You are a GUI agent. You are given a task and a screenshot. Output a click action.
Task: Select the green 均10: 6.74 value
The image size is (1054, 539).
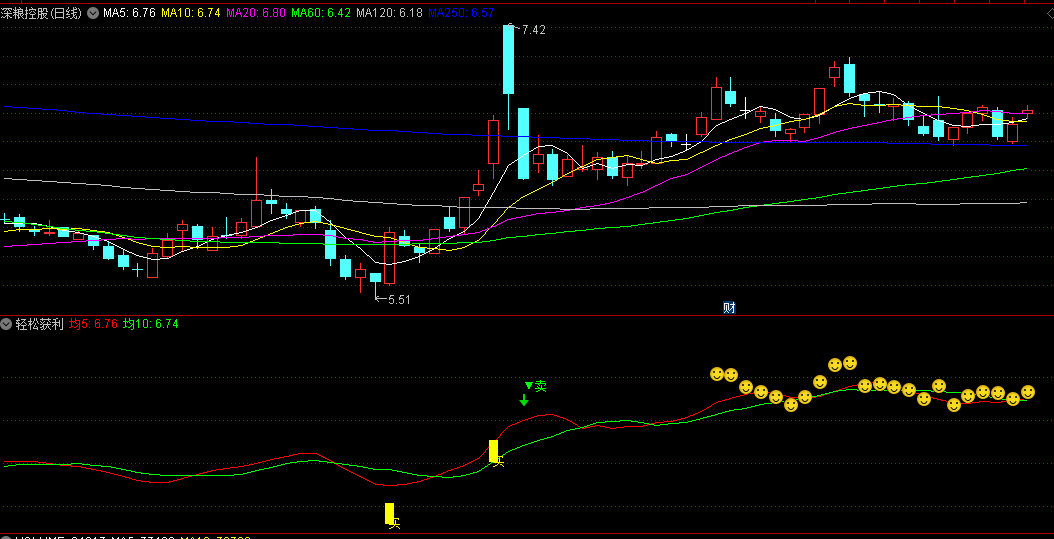[151, 324]
